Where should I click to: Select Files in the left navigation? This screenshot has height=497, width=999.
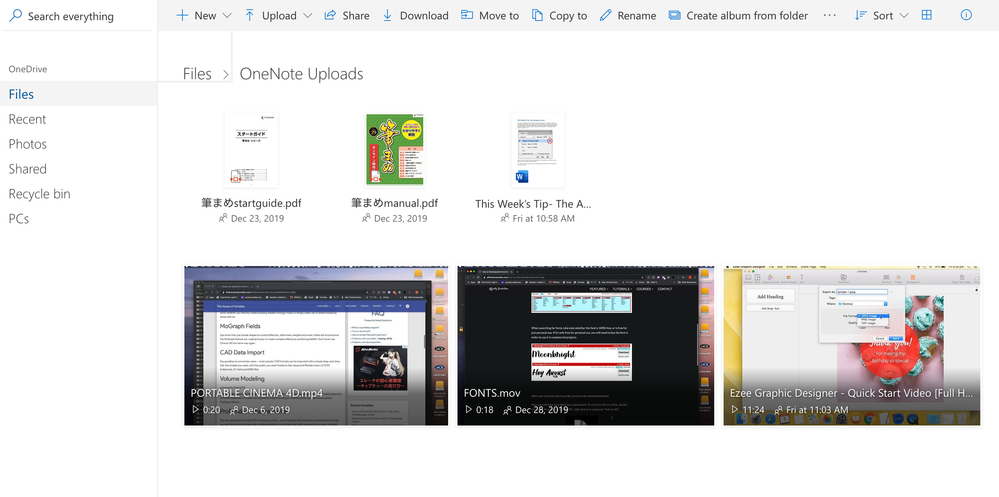tap(78, 94)
